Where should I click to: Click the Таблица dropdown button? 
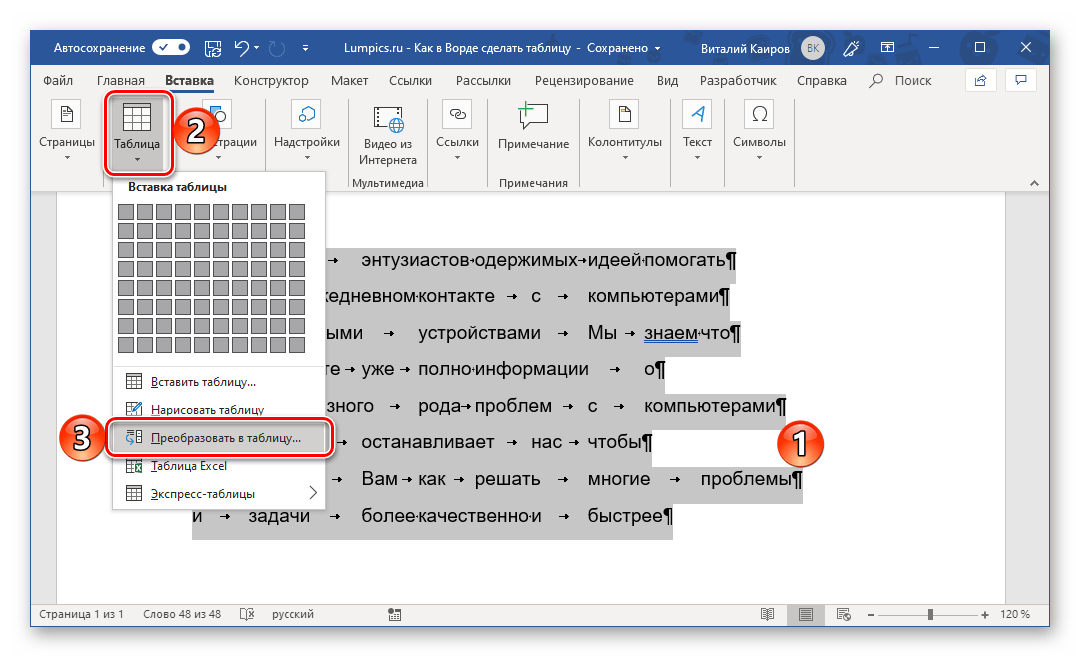pyautogui.click(x=137, y=134)
